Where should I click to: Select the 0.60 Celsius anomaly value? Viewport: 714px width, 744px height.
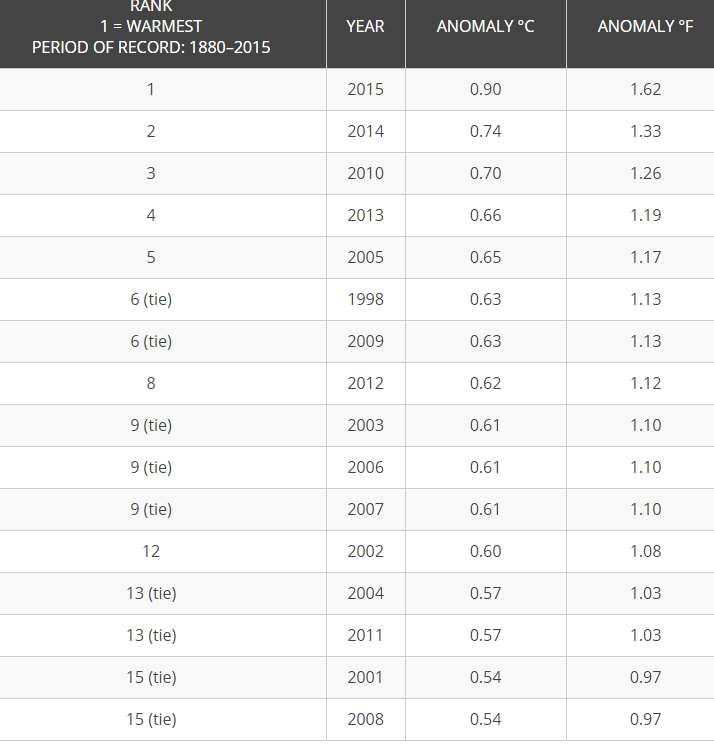pyautogui.click(x=485, y=551)
